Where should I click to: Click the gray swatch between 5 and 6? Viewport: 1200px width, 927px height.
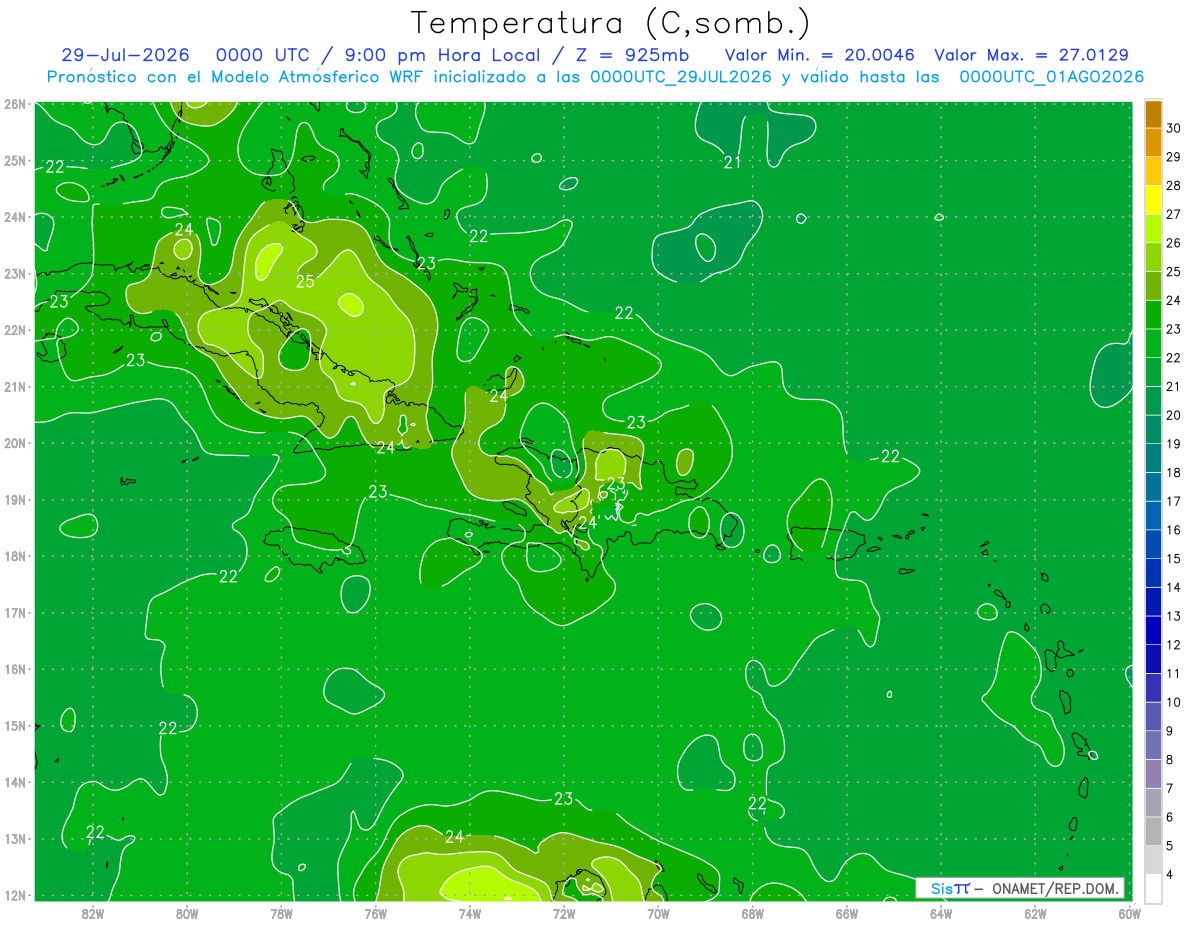[1153, 831]
